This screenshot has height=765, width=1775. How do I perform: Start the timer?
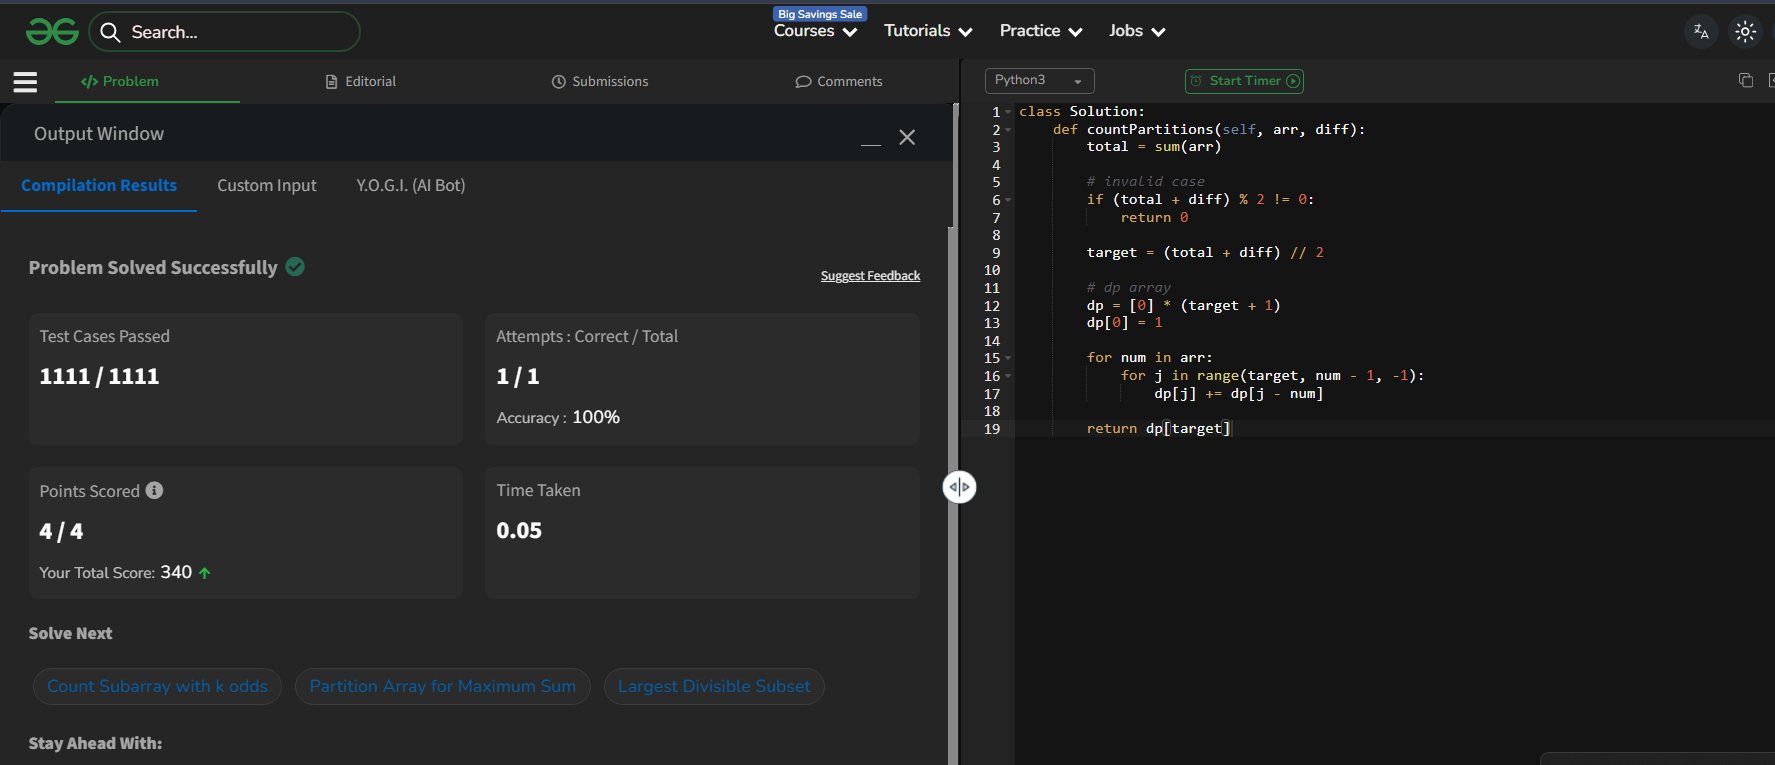(1244, 81)
